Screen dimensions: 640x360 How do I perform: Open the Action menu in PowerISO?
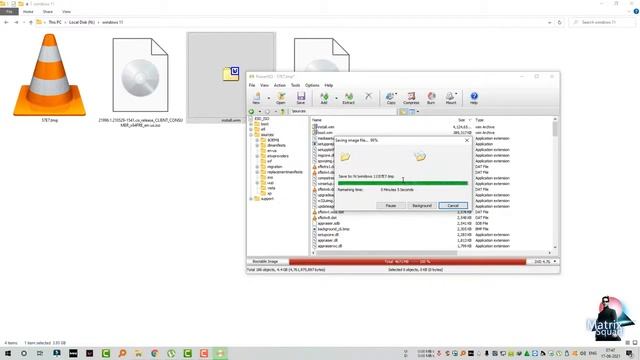pyautogui.click(x=280, y=85)
